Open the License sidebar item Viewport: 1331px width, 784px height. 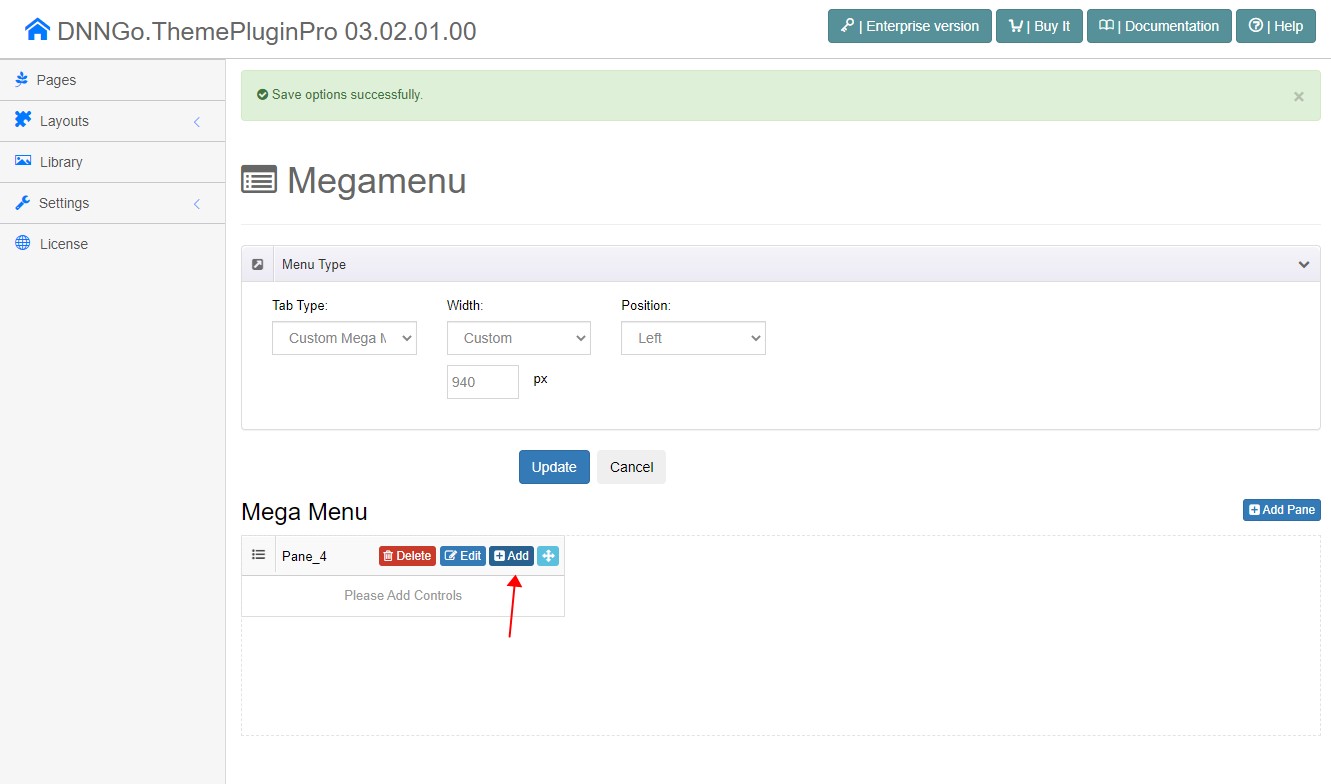[112, 244]
